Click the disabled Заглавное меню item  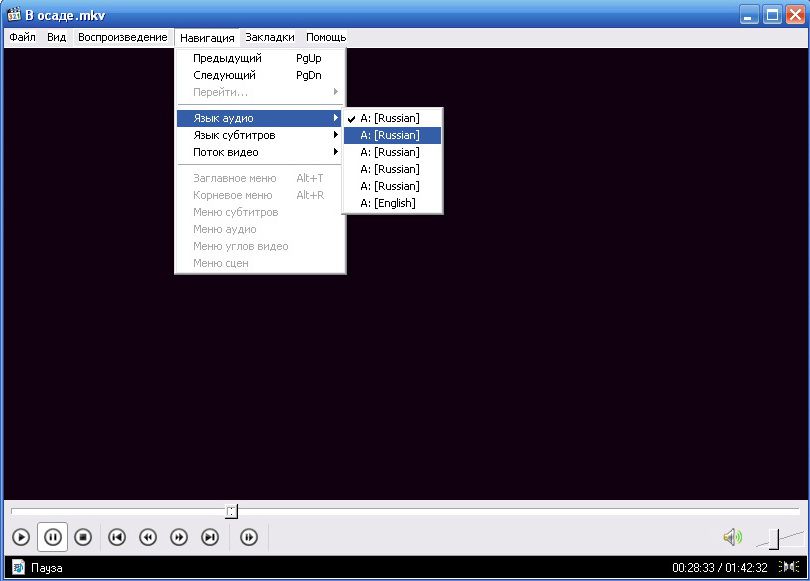tap(260, 178)
